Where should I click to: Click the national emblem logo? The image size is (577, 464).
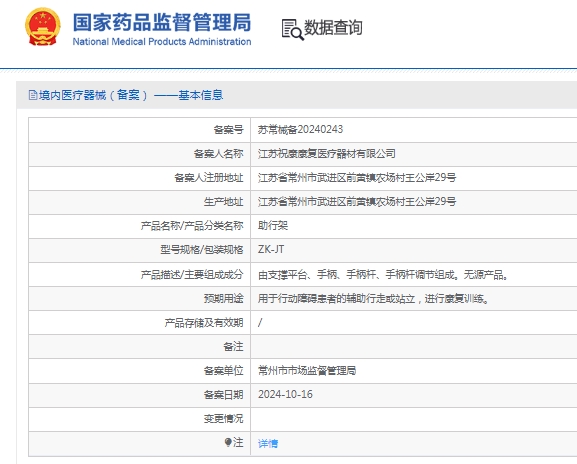coord(43,27)
